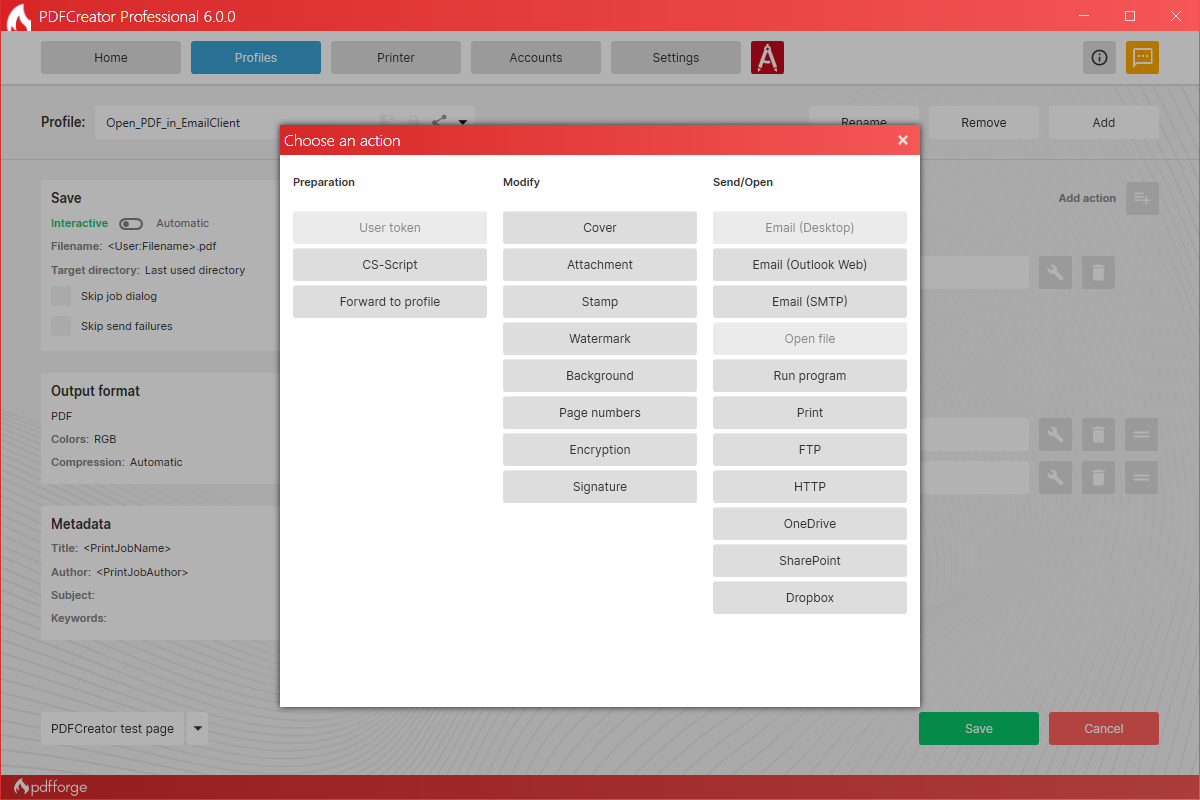This screenshot has width=1200, height=800.
Task: Add the Cover modify action
Action: [x=600, y=228]
